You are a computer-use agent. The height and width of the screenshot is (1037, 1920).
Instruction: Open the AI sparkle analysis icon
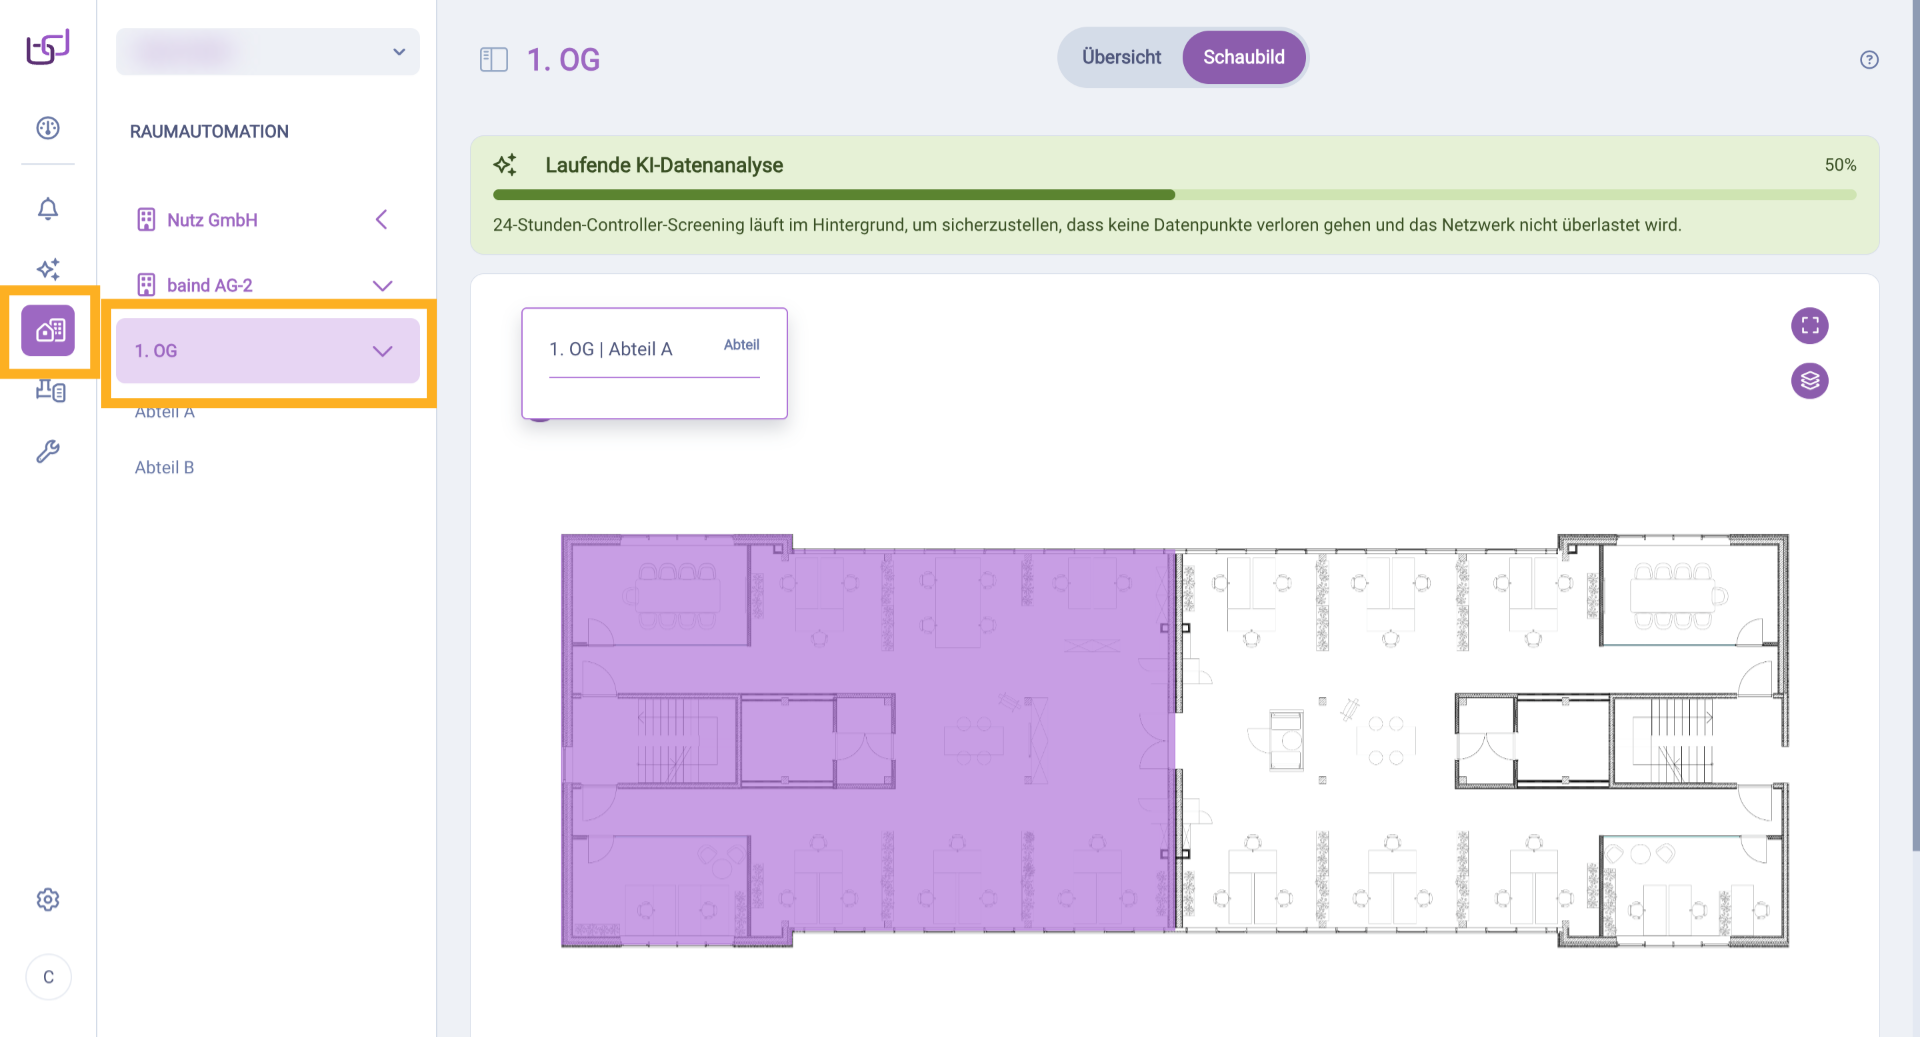pyautogui.click(x=48, y=269)
